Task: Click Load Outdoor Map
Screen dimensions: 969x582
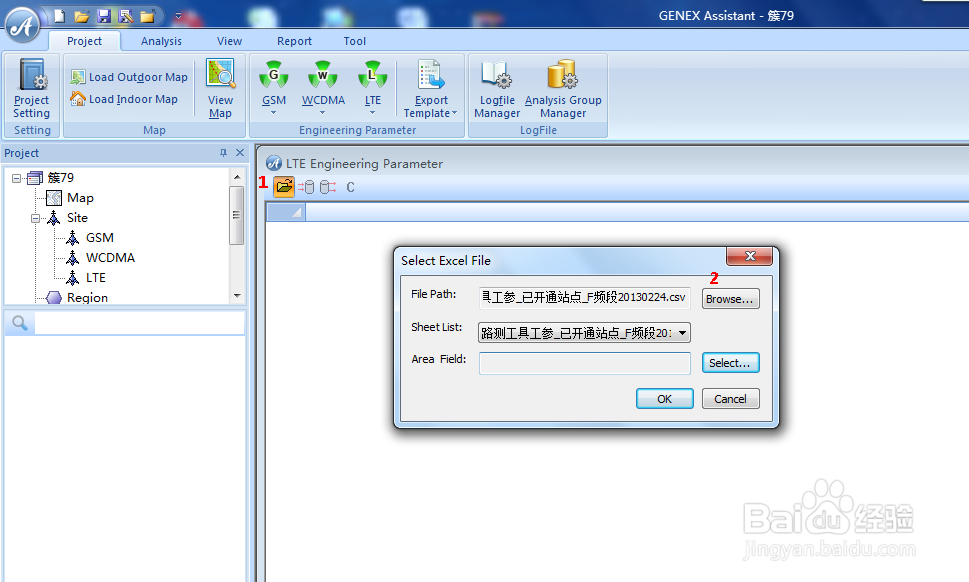Action: coord(129,77)
